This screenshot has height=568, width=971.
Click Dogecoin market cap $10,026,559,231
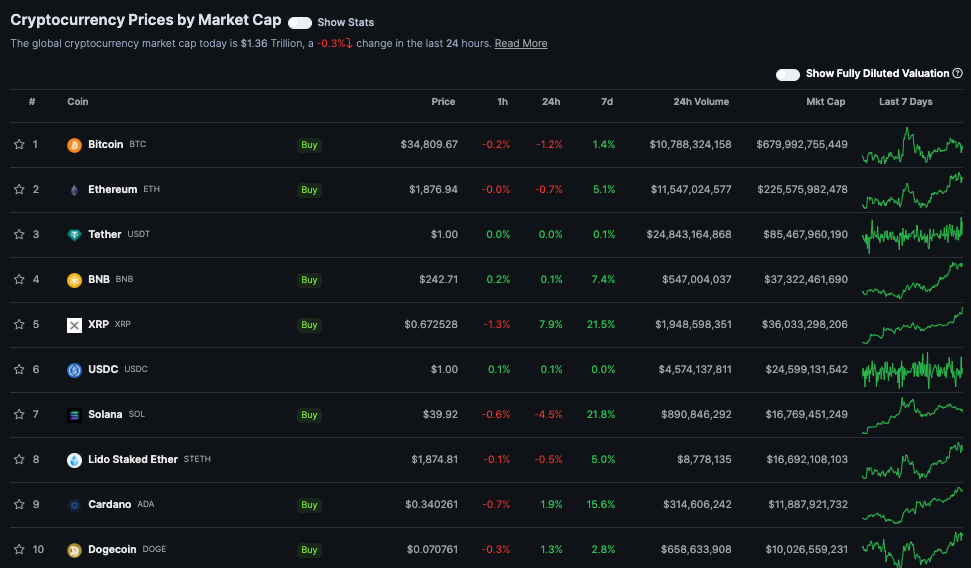pos(807,549)
